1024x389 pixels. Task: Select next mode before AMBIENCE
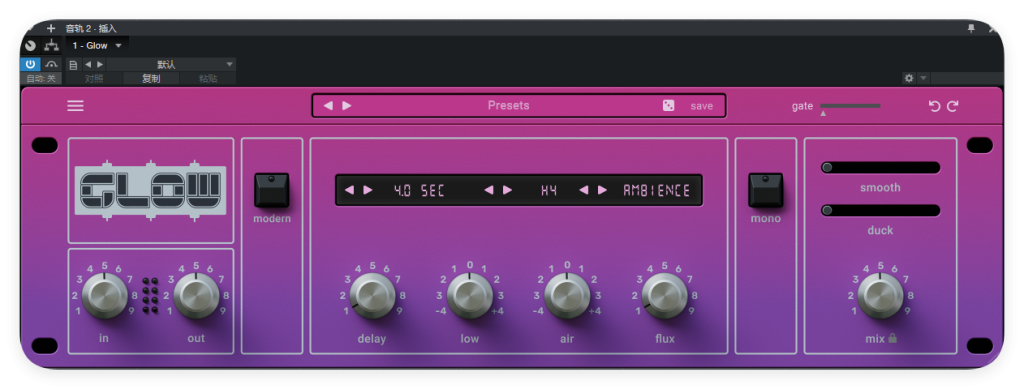602,190
